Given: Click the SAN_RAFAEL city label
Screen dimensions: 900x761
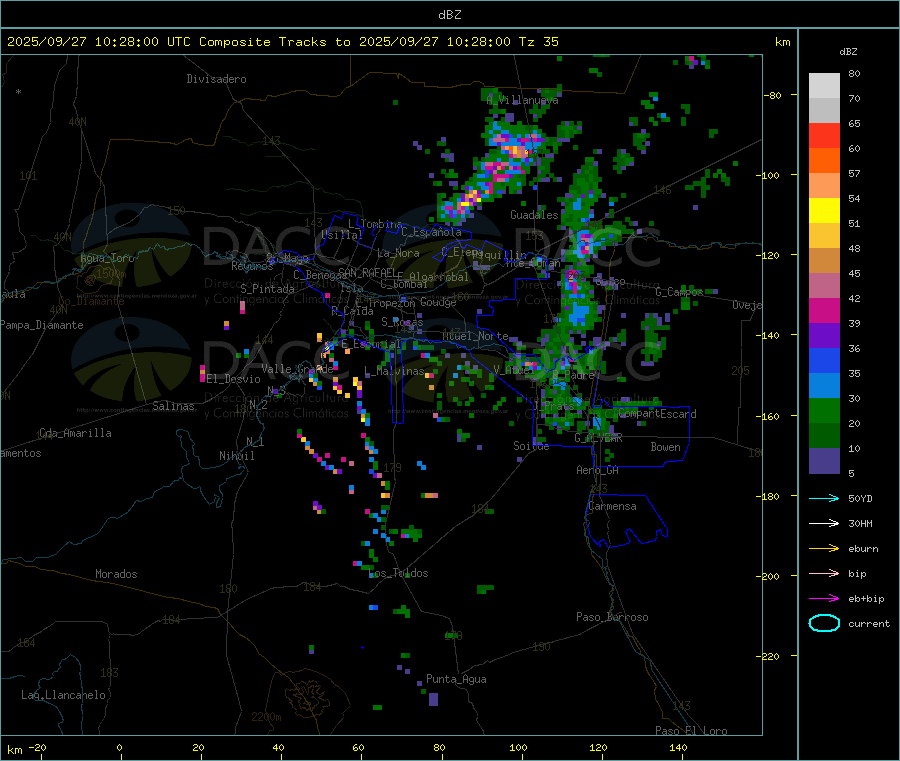Looking at the screenshot, I should pyautogui.click(x=368, y=273).
